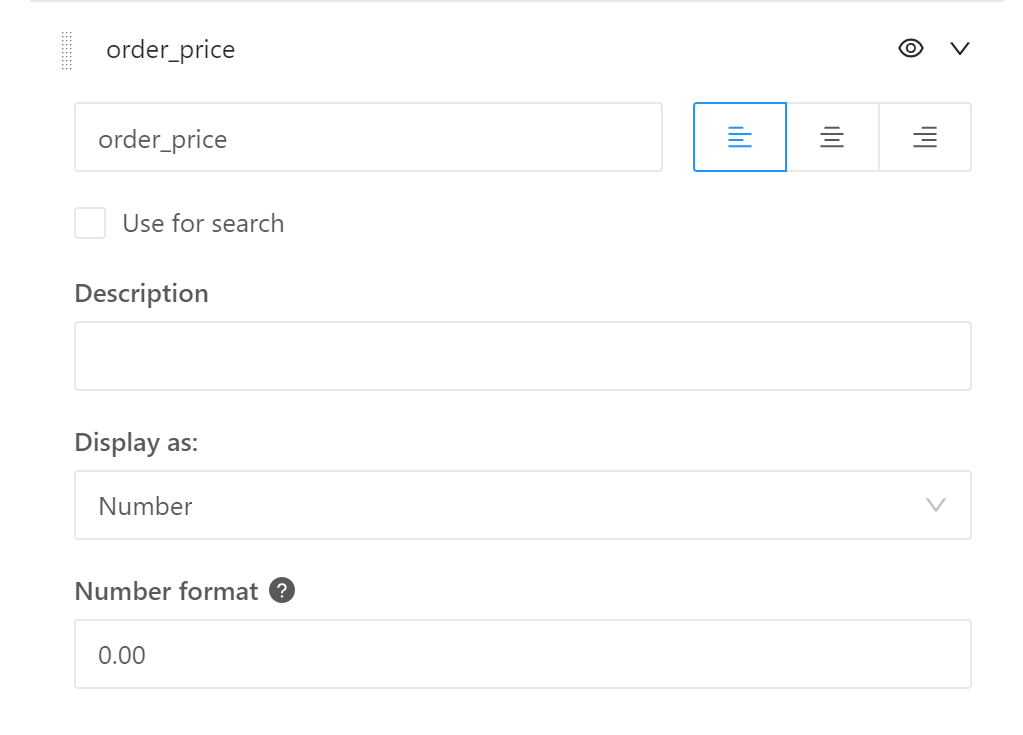Viewport: 1023px width, 735px height.
Task: Focus the column title input field
Action: (x=369, y=137)
